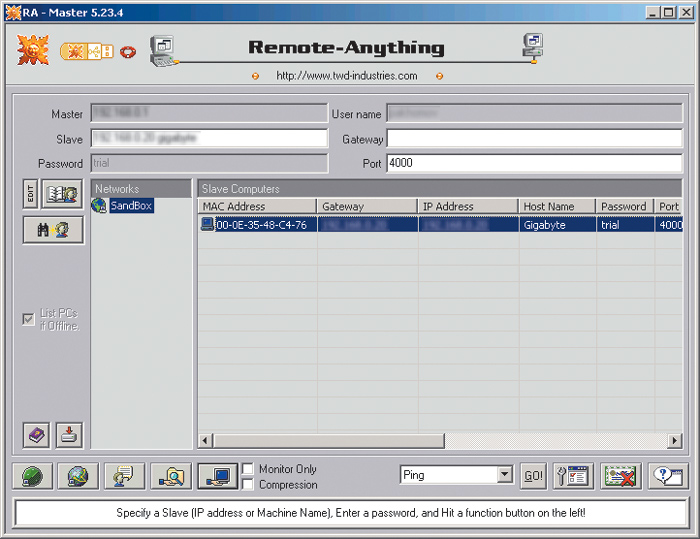Click the binoculars search computers button

(x=53, y=230)
